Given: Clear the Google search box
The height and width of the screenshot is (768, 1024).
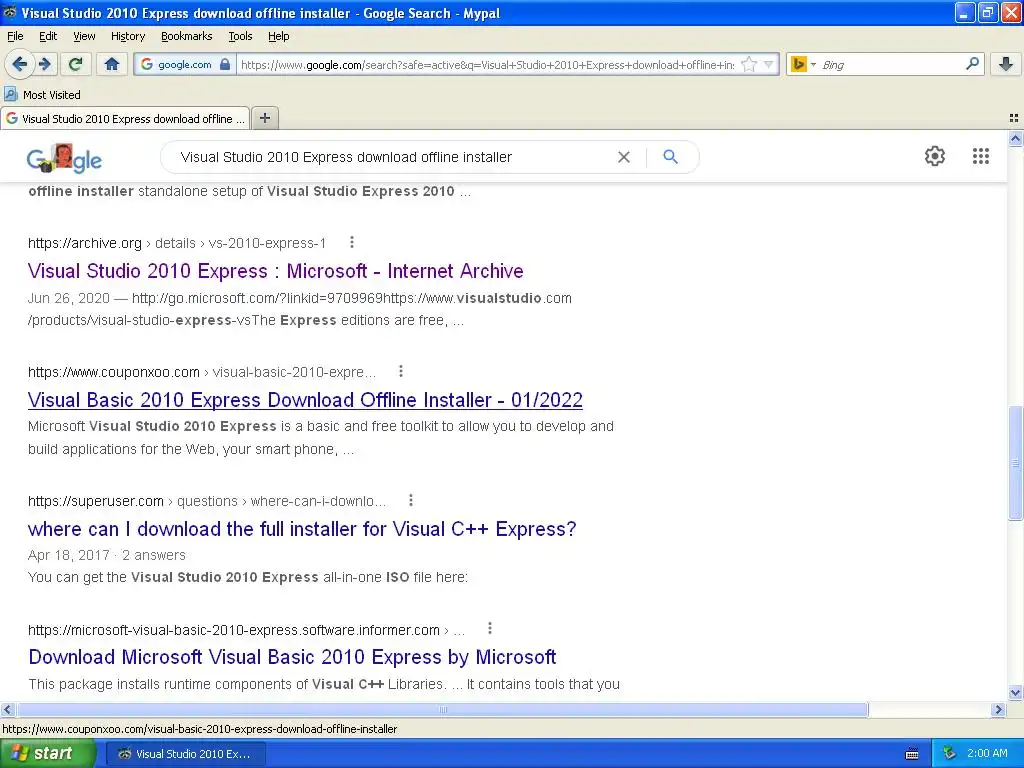Looking at the screenshot, I should coord(624,157).
